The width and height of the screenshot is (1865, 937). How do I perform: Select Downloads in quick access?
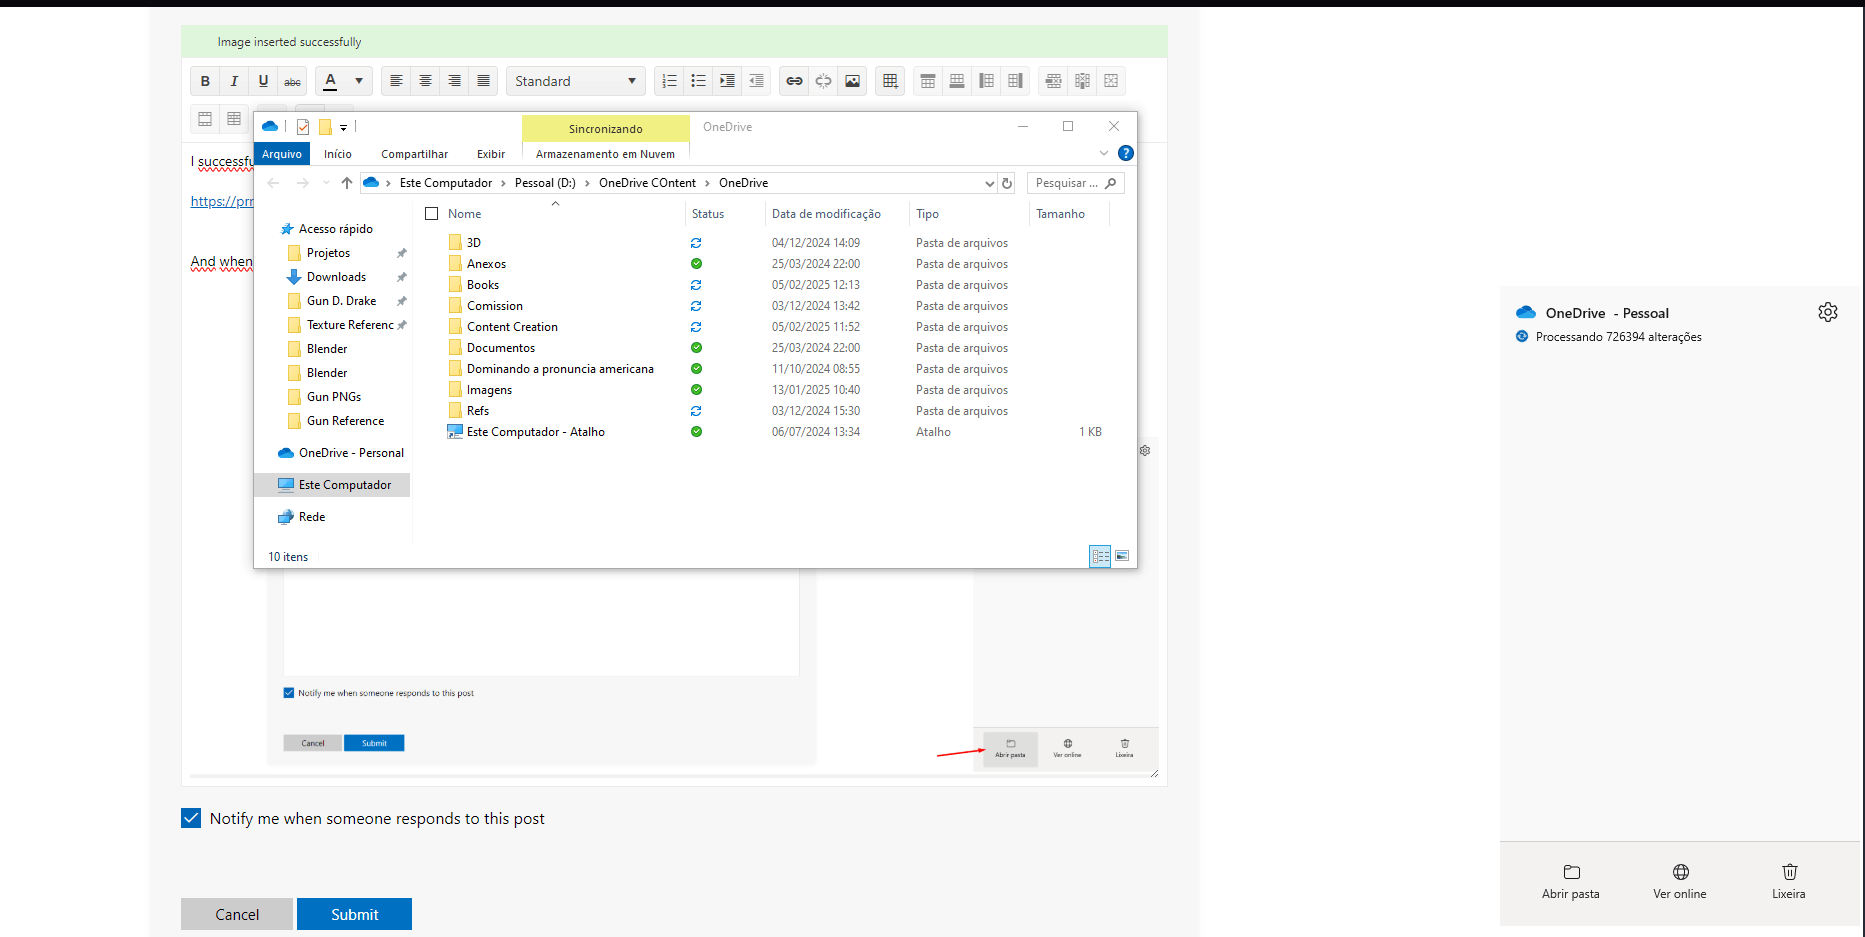tap(336, 277)
